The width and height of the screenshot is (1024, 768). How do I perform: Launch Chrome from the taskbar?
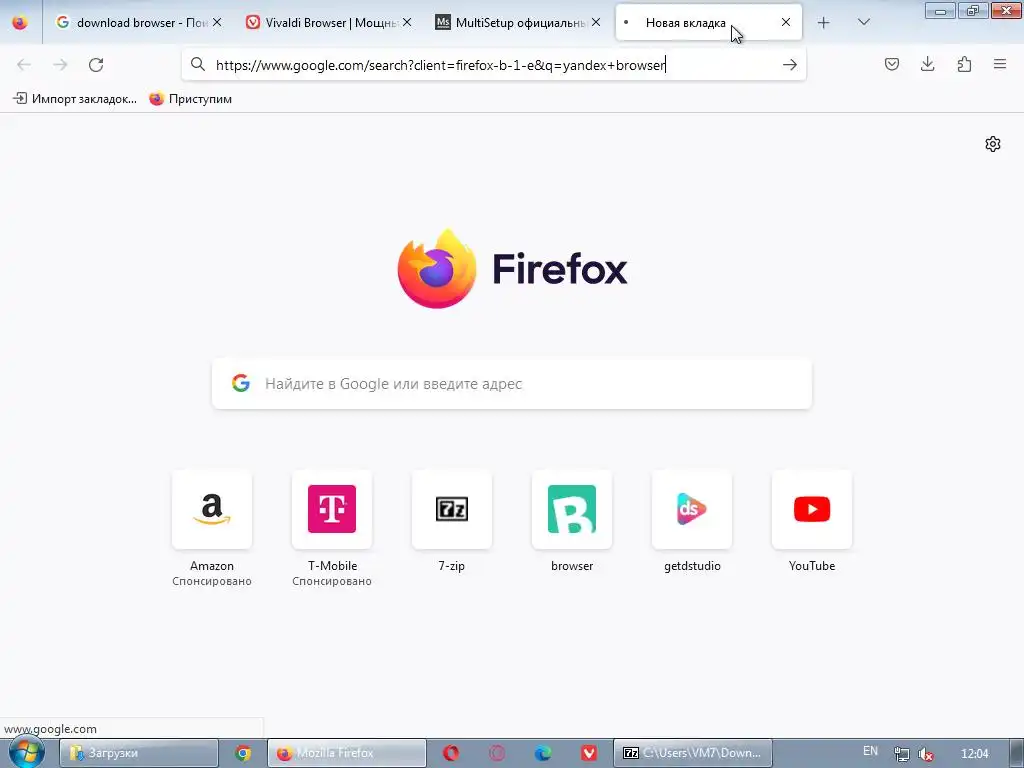point(243,753)
